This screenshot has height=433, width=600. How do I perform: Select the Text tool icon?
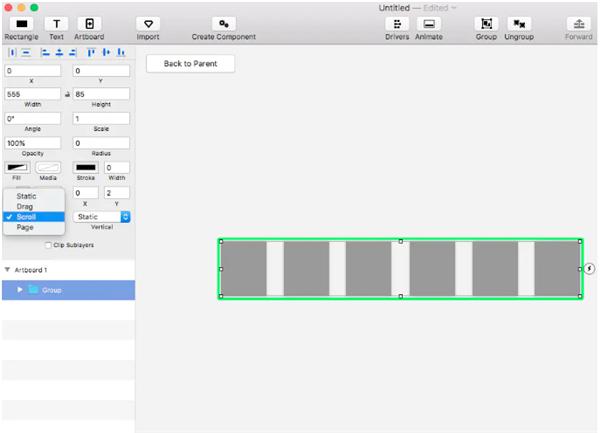pos(56,24)
